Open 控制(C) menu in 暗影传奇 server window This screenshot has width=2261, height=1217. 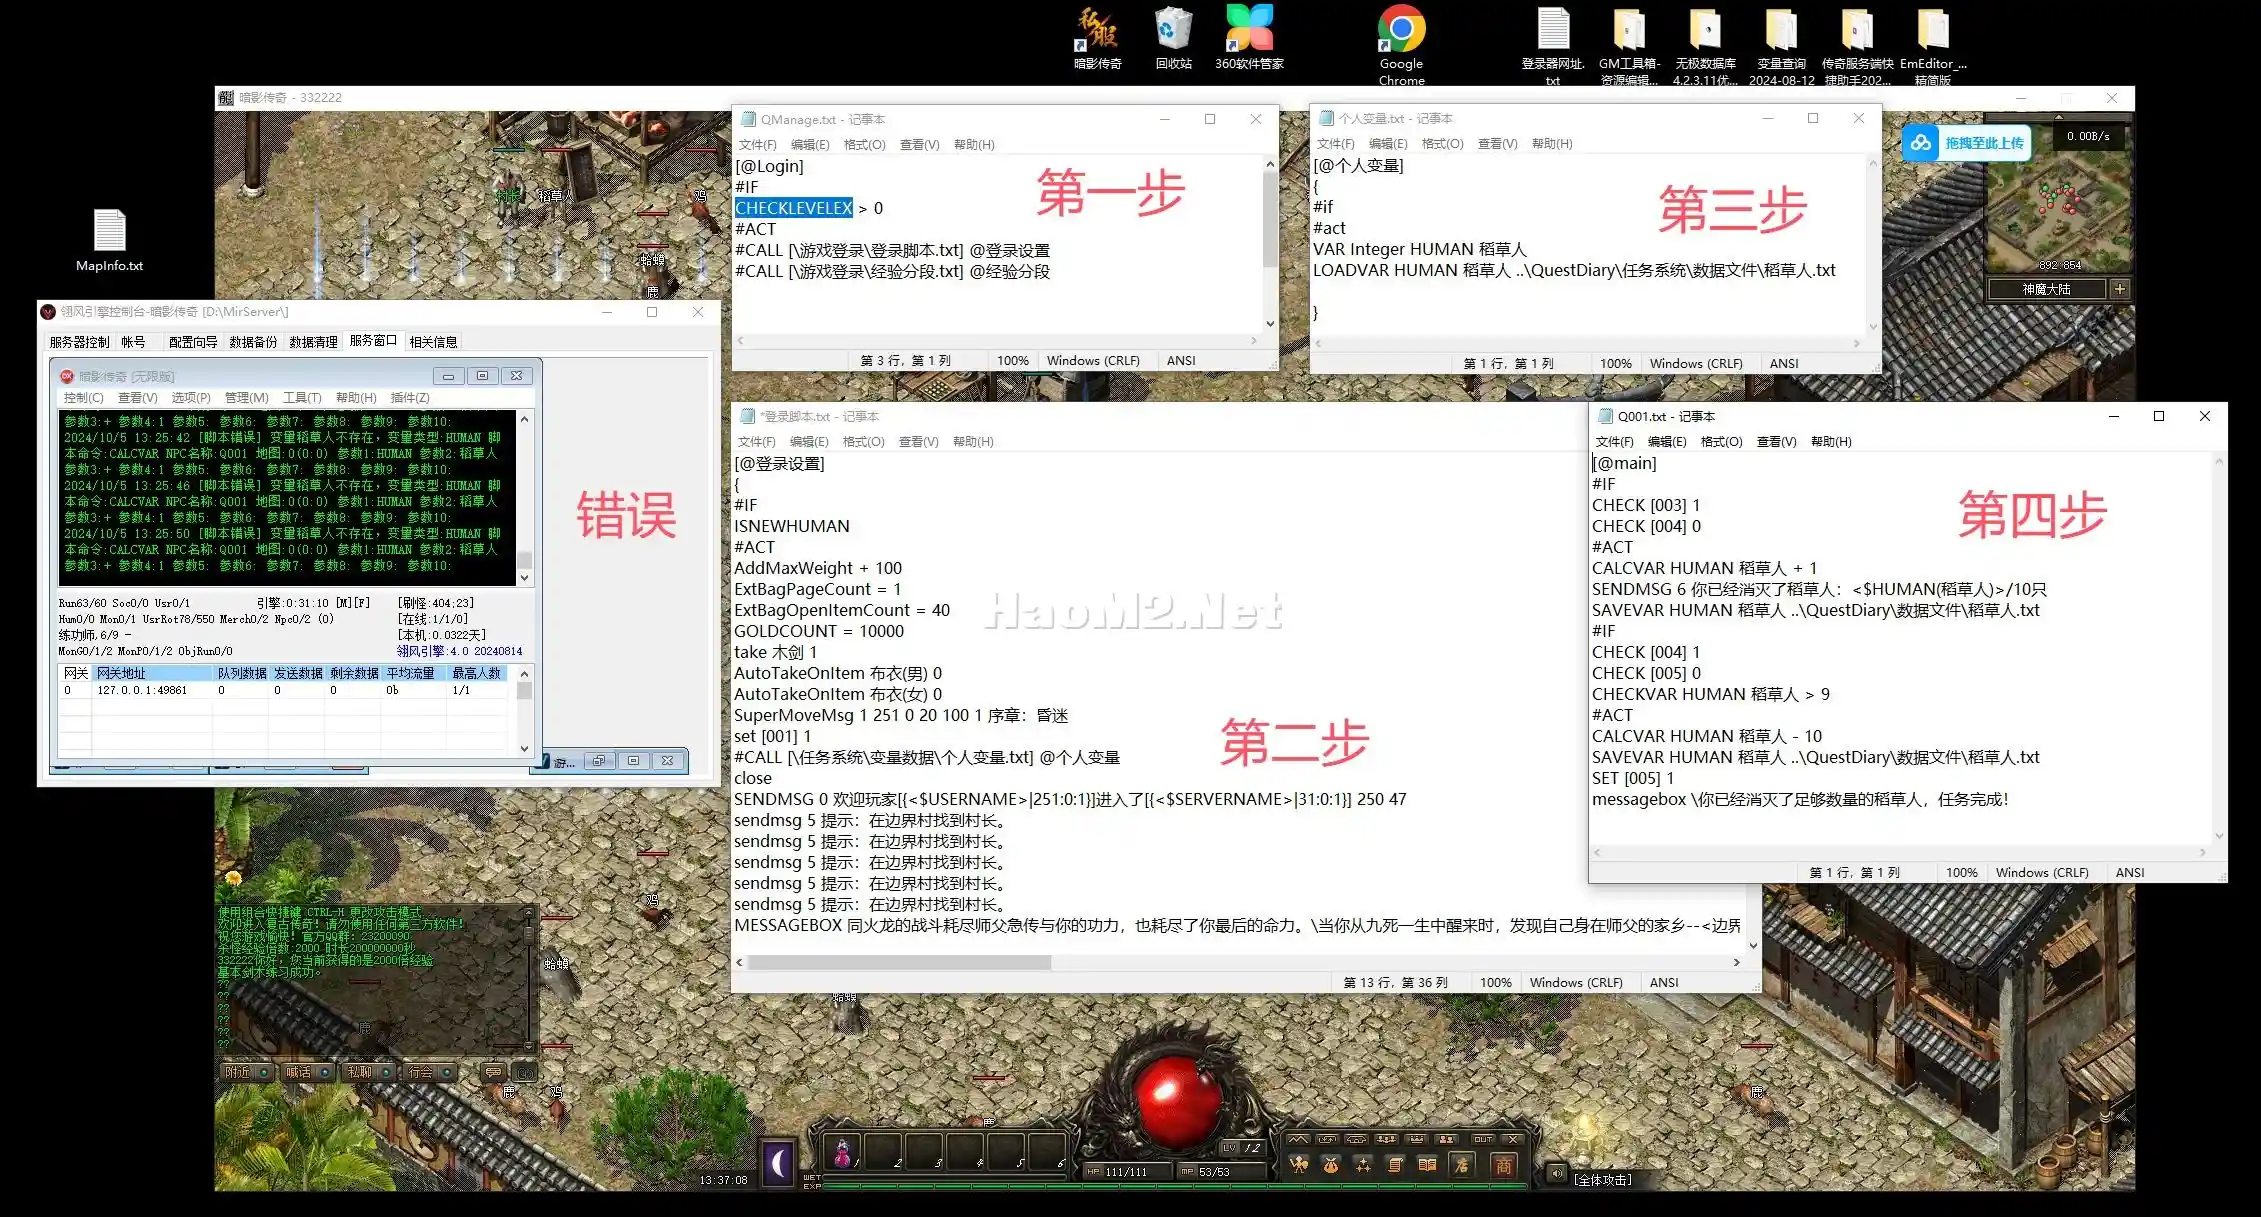point(83,398)
